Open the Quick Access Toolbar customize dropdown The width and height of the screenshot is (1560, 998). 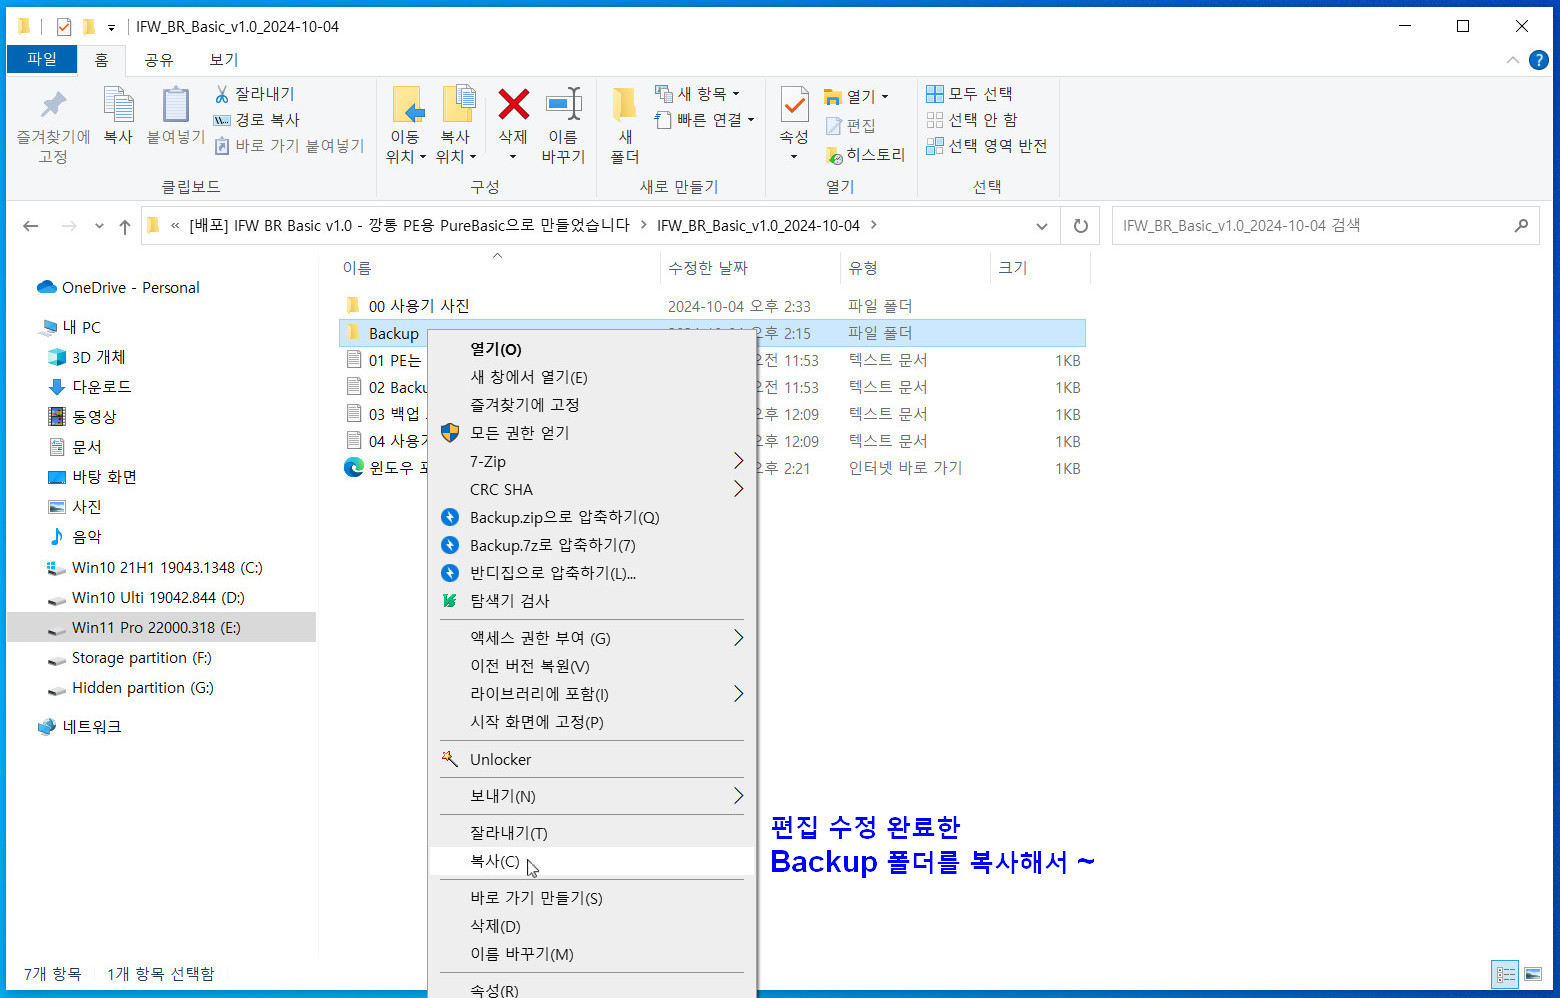click(x=111, y=28)
